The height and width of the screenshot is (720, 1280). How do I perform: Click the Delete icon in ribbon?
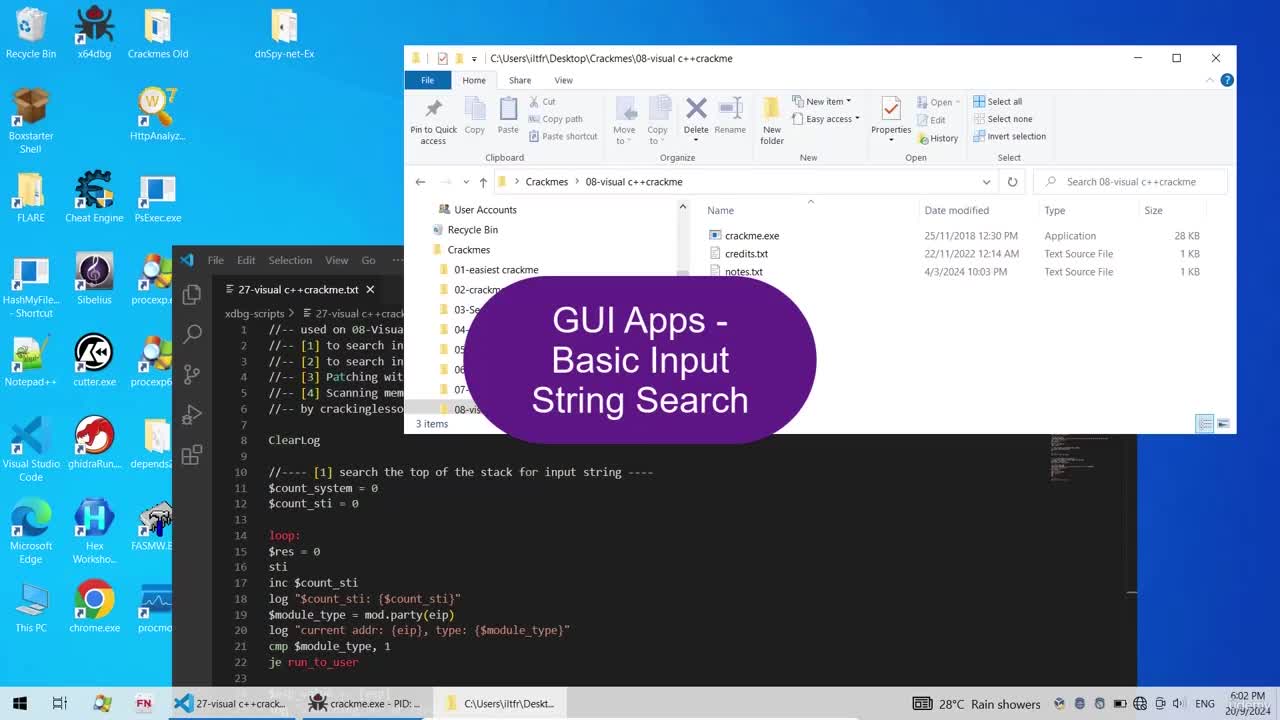696,118
